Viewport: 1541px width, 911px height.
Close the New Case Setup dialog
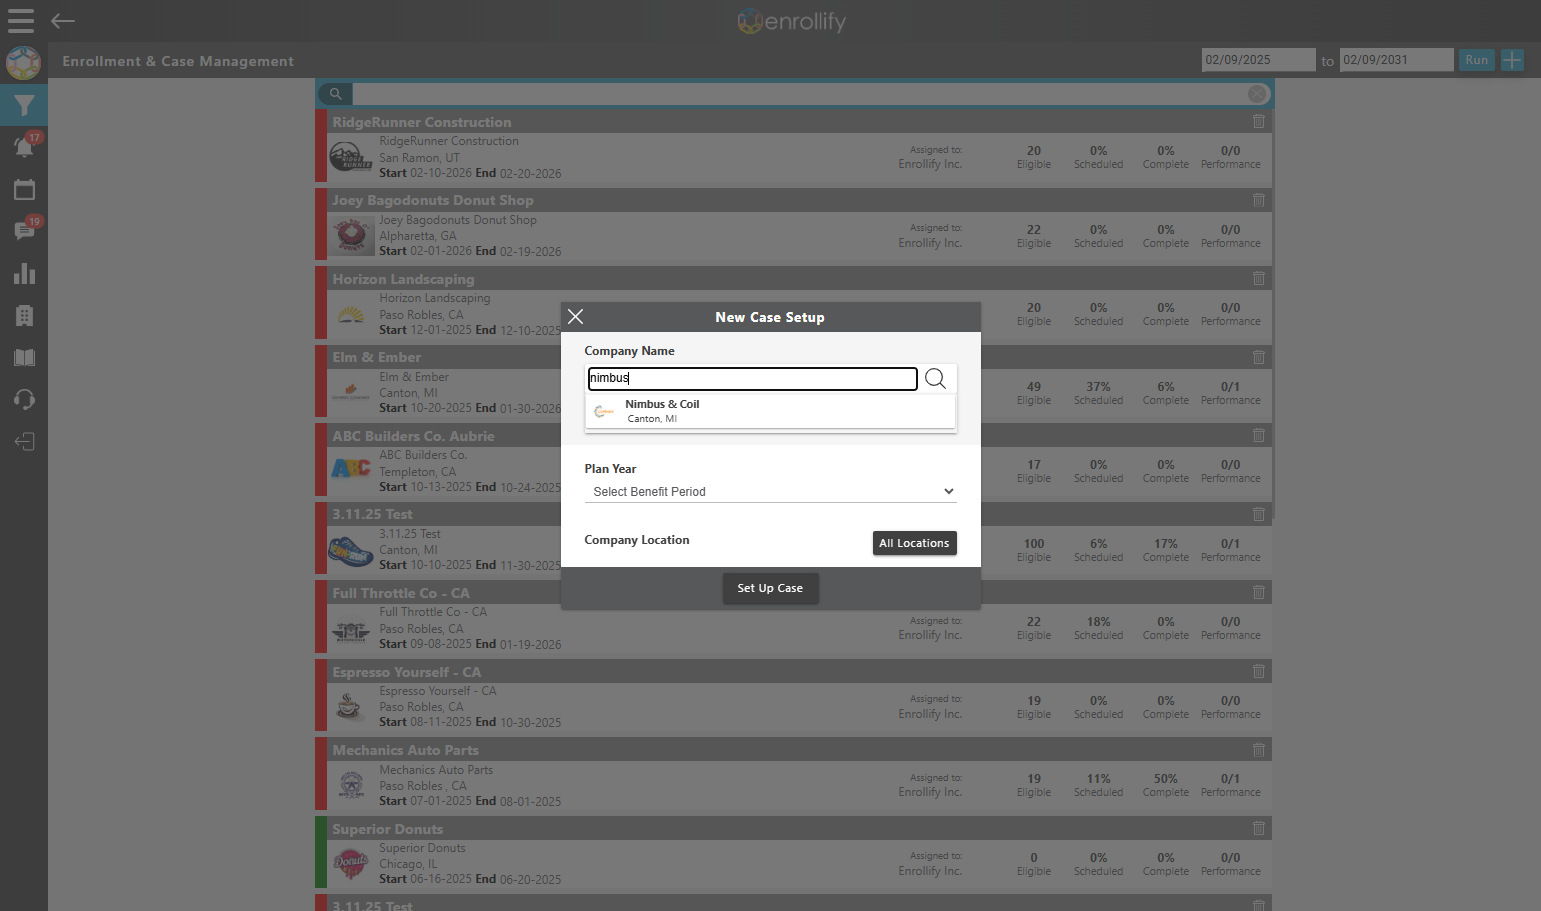point(575,317)
